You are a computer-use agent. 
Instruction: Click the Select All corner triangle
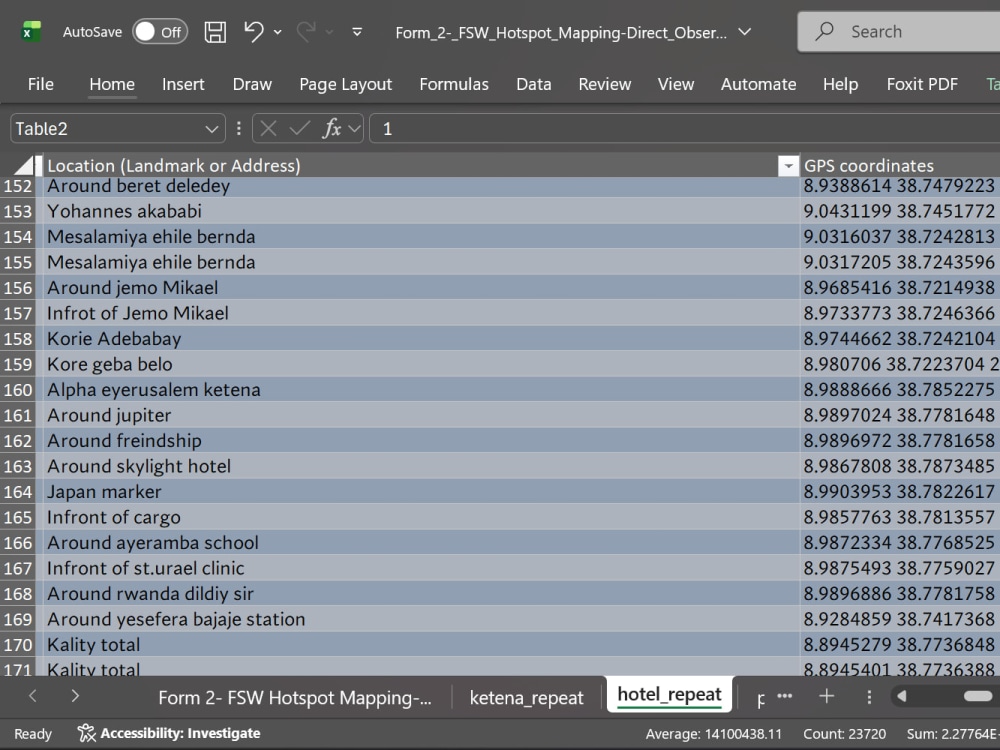(24, 166)
